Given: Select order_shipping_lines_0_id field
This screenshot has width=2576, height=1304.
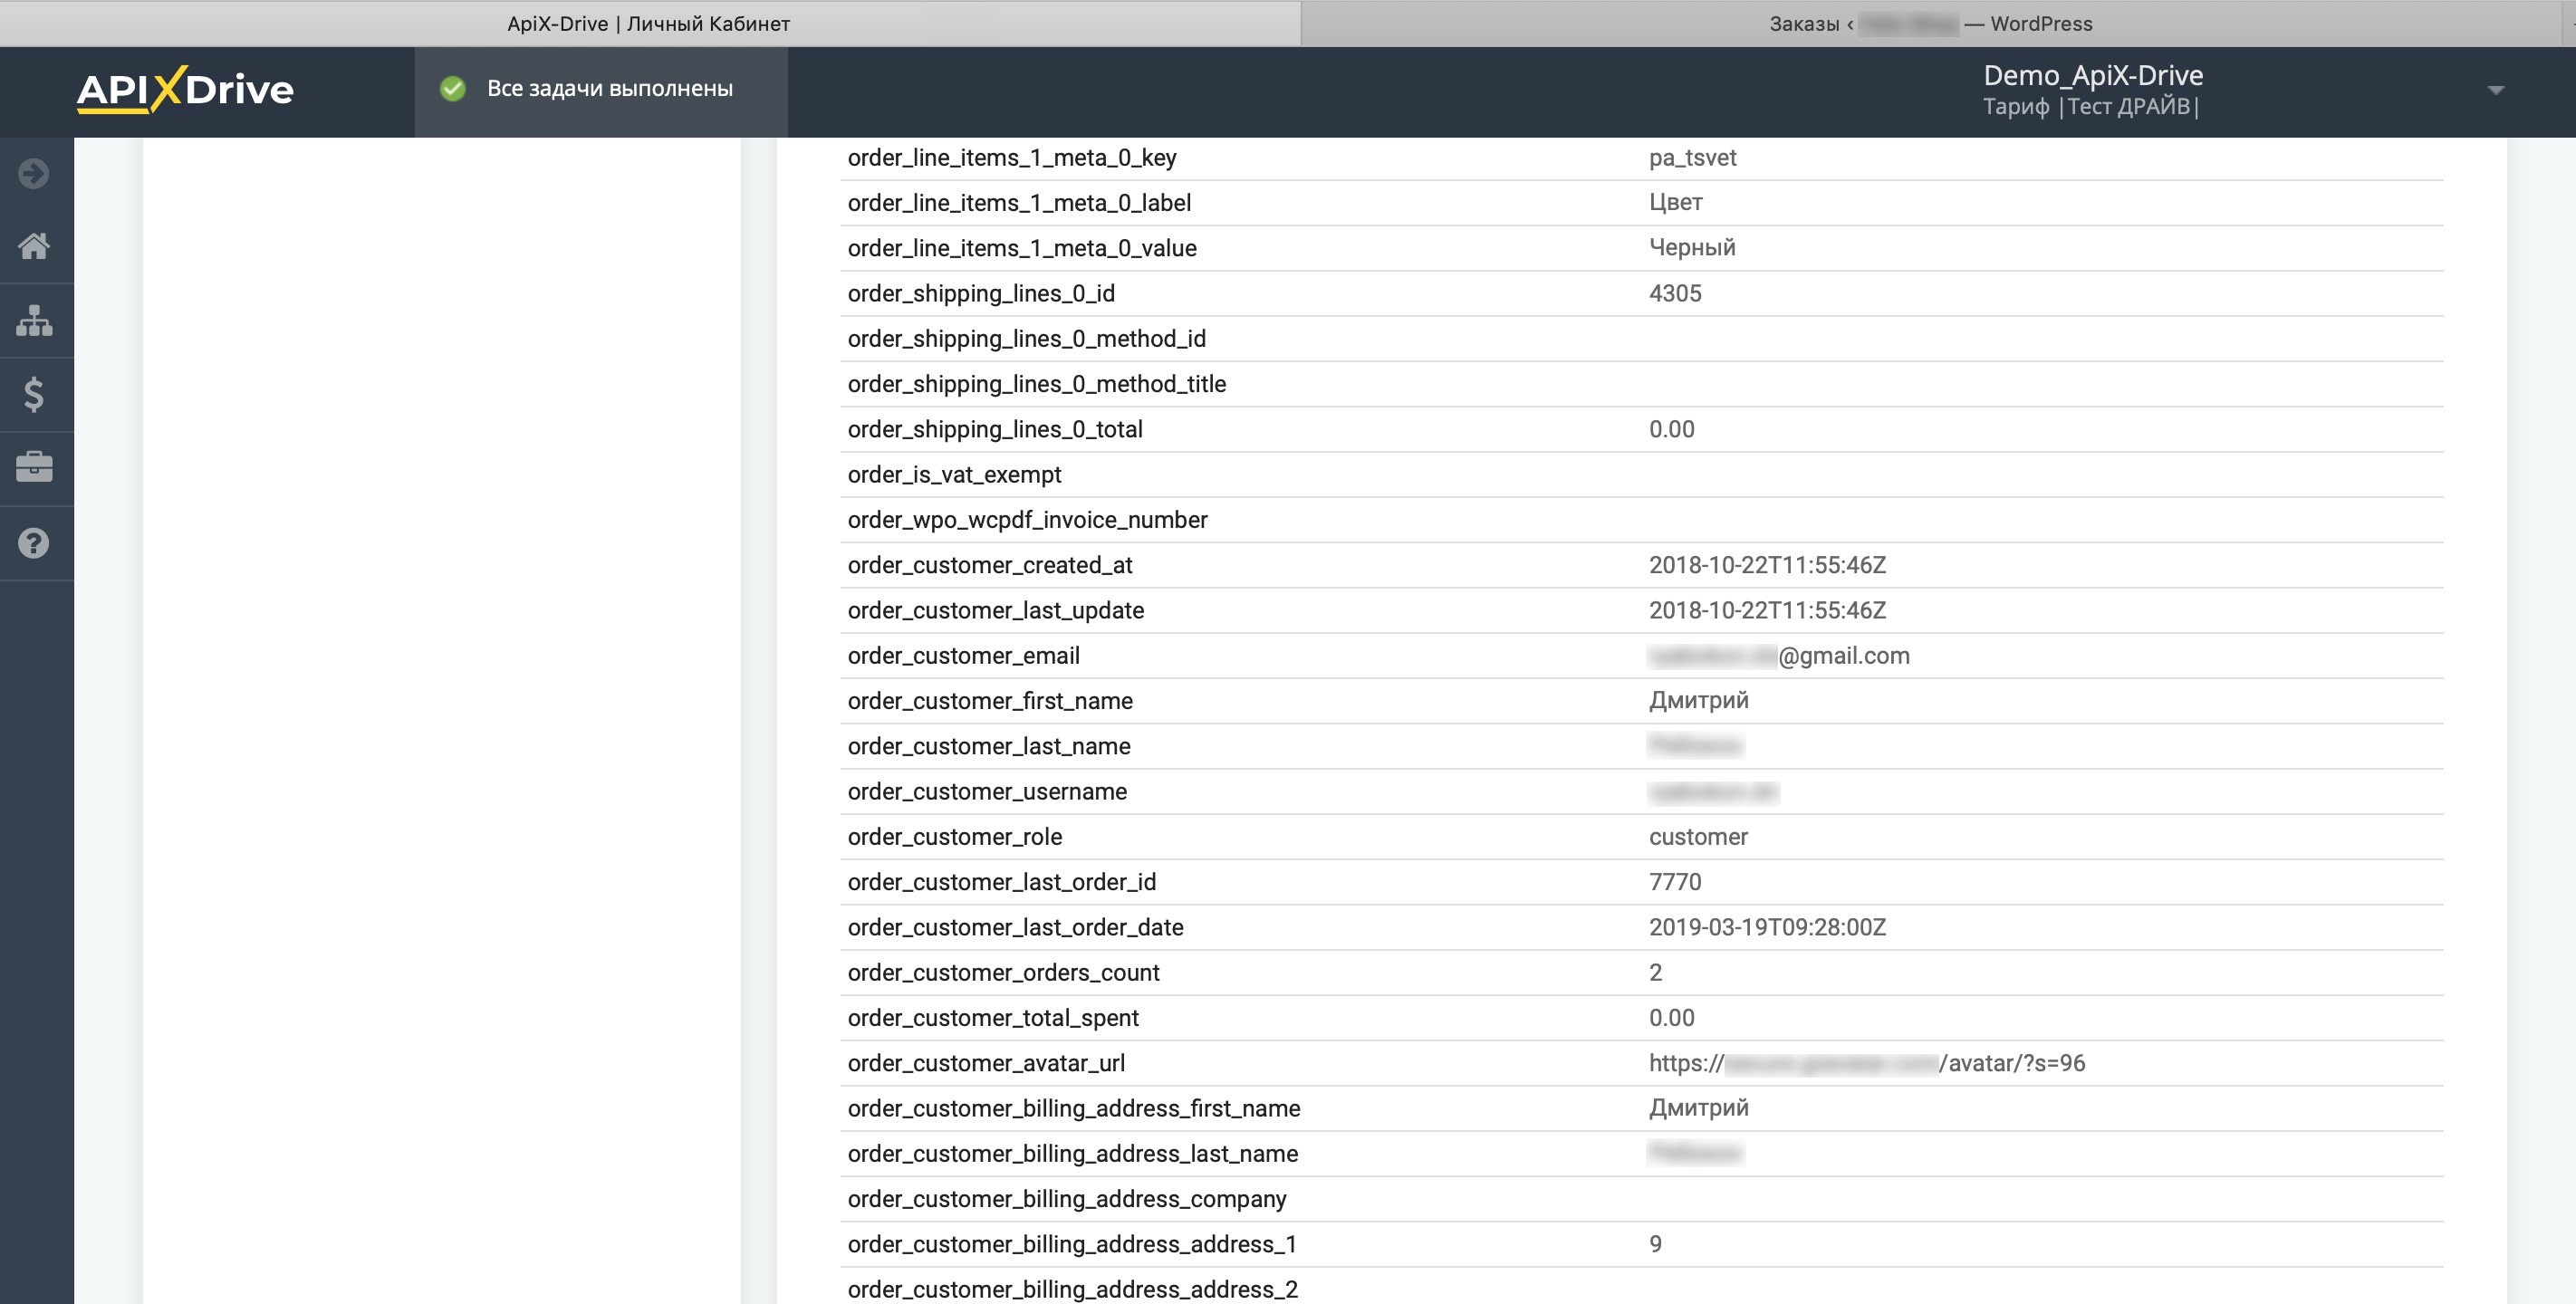Looking at the screenshot, I should [981, 293].
